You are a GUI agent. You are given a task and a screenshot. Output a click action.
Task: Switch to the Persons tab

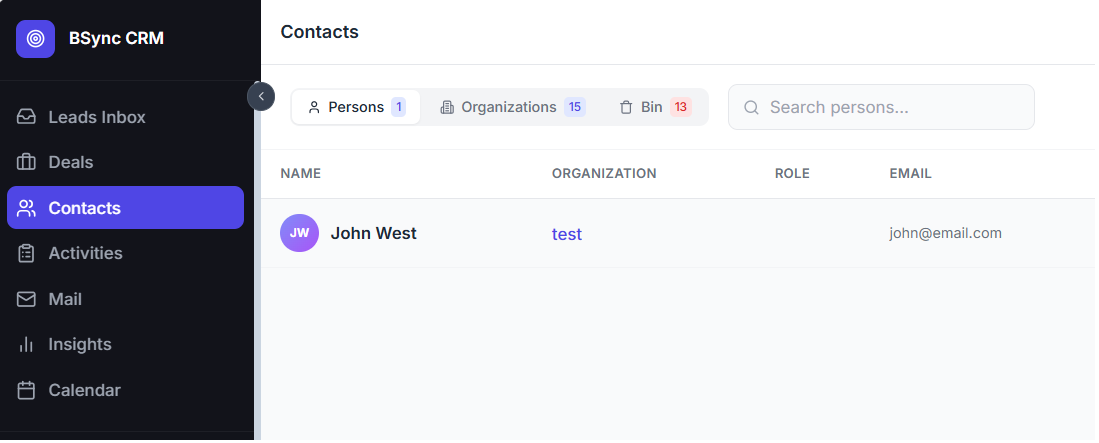tap(356, 107)
